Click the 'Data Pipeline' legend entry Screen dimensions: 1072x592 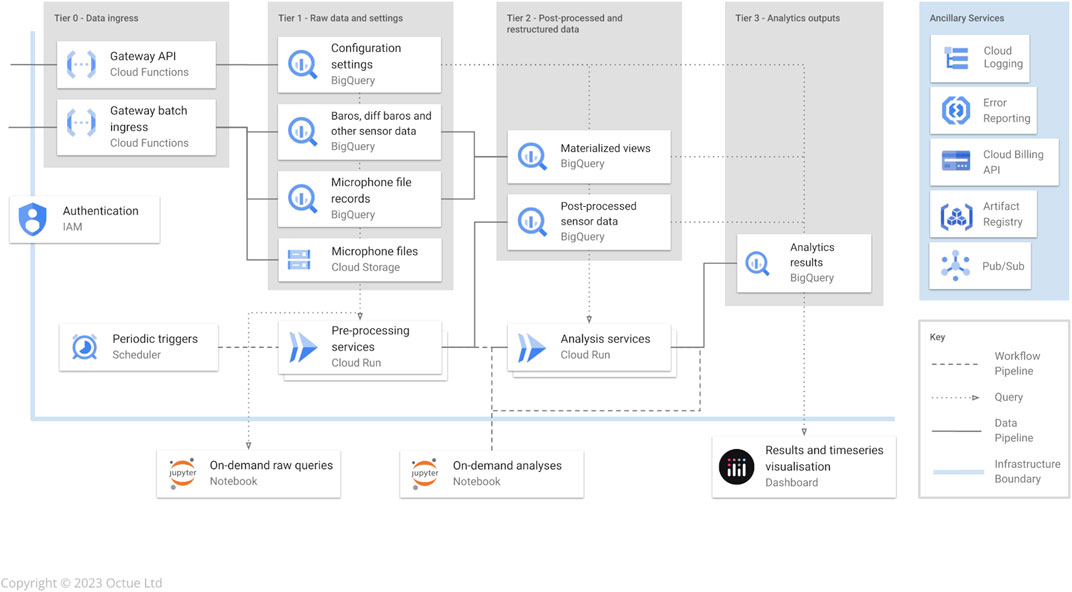[x=1013, y=430]
